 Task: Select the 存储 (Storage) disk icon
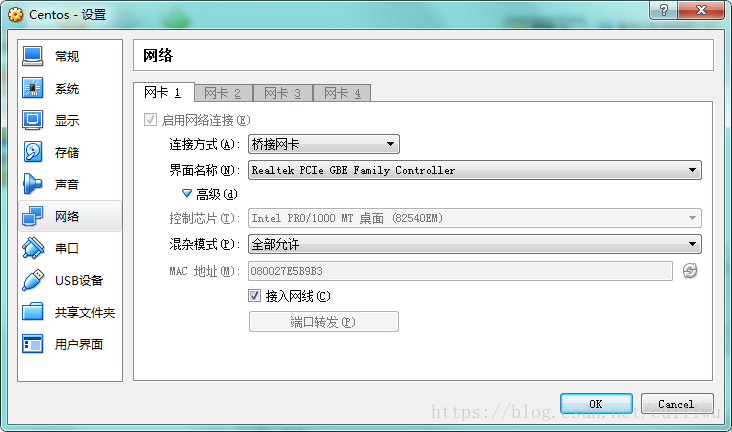(32, 152)
